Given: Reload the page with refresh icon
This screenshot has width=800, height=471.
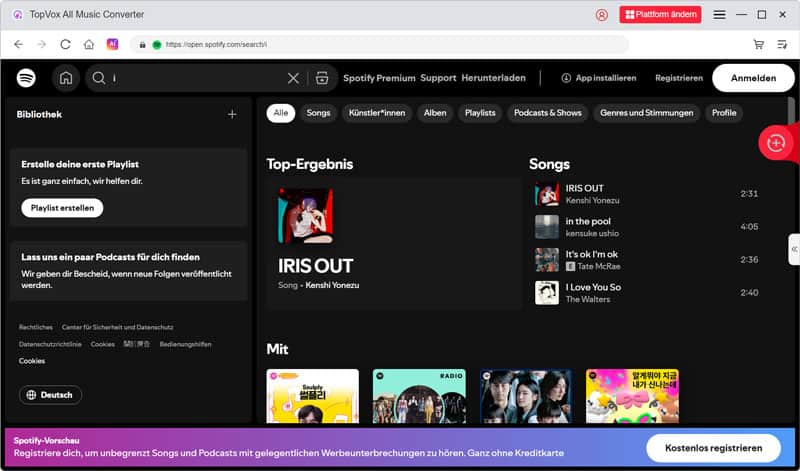Looking at the screenshot, I should point(65,44).
